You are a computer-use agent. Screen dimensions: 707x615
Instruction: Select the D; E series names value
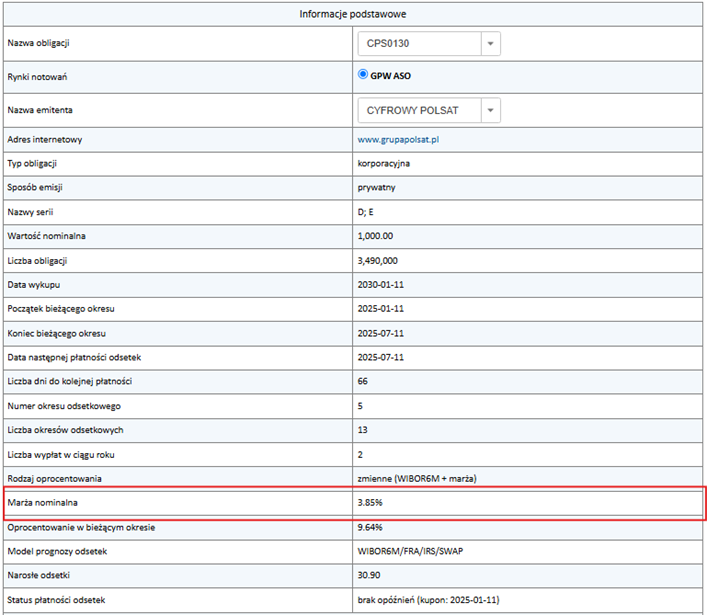366,213
